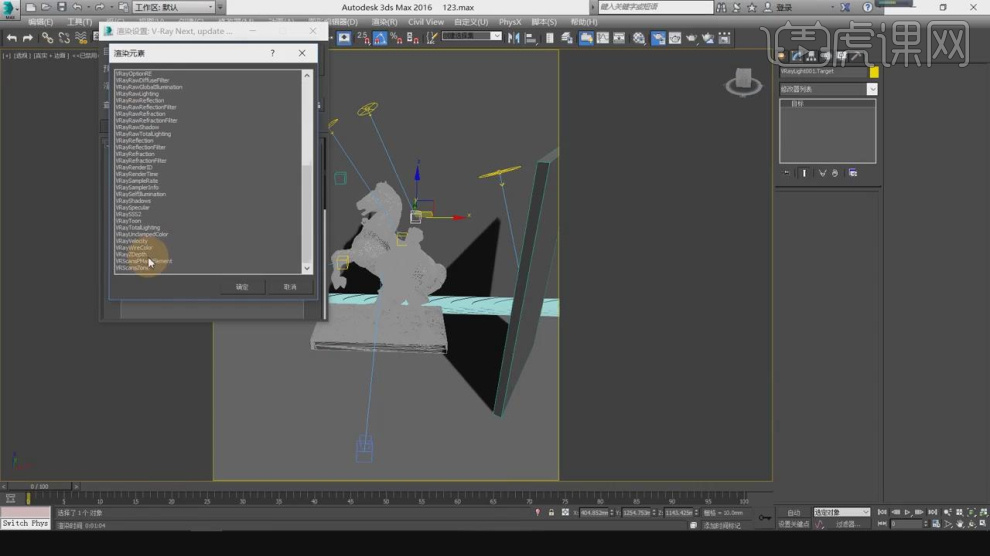Select the Bind to Space Warp tool

tap(81, 38)
